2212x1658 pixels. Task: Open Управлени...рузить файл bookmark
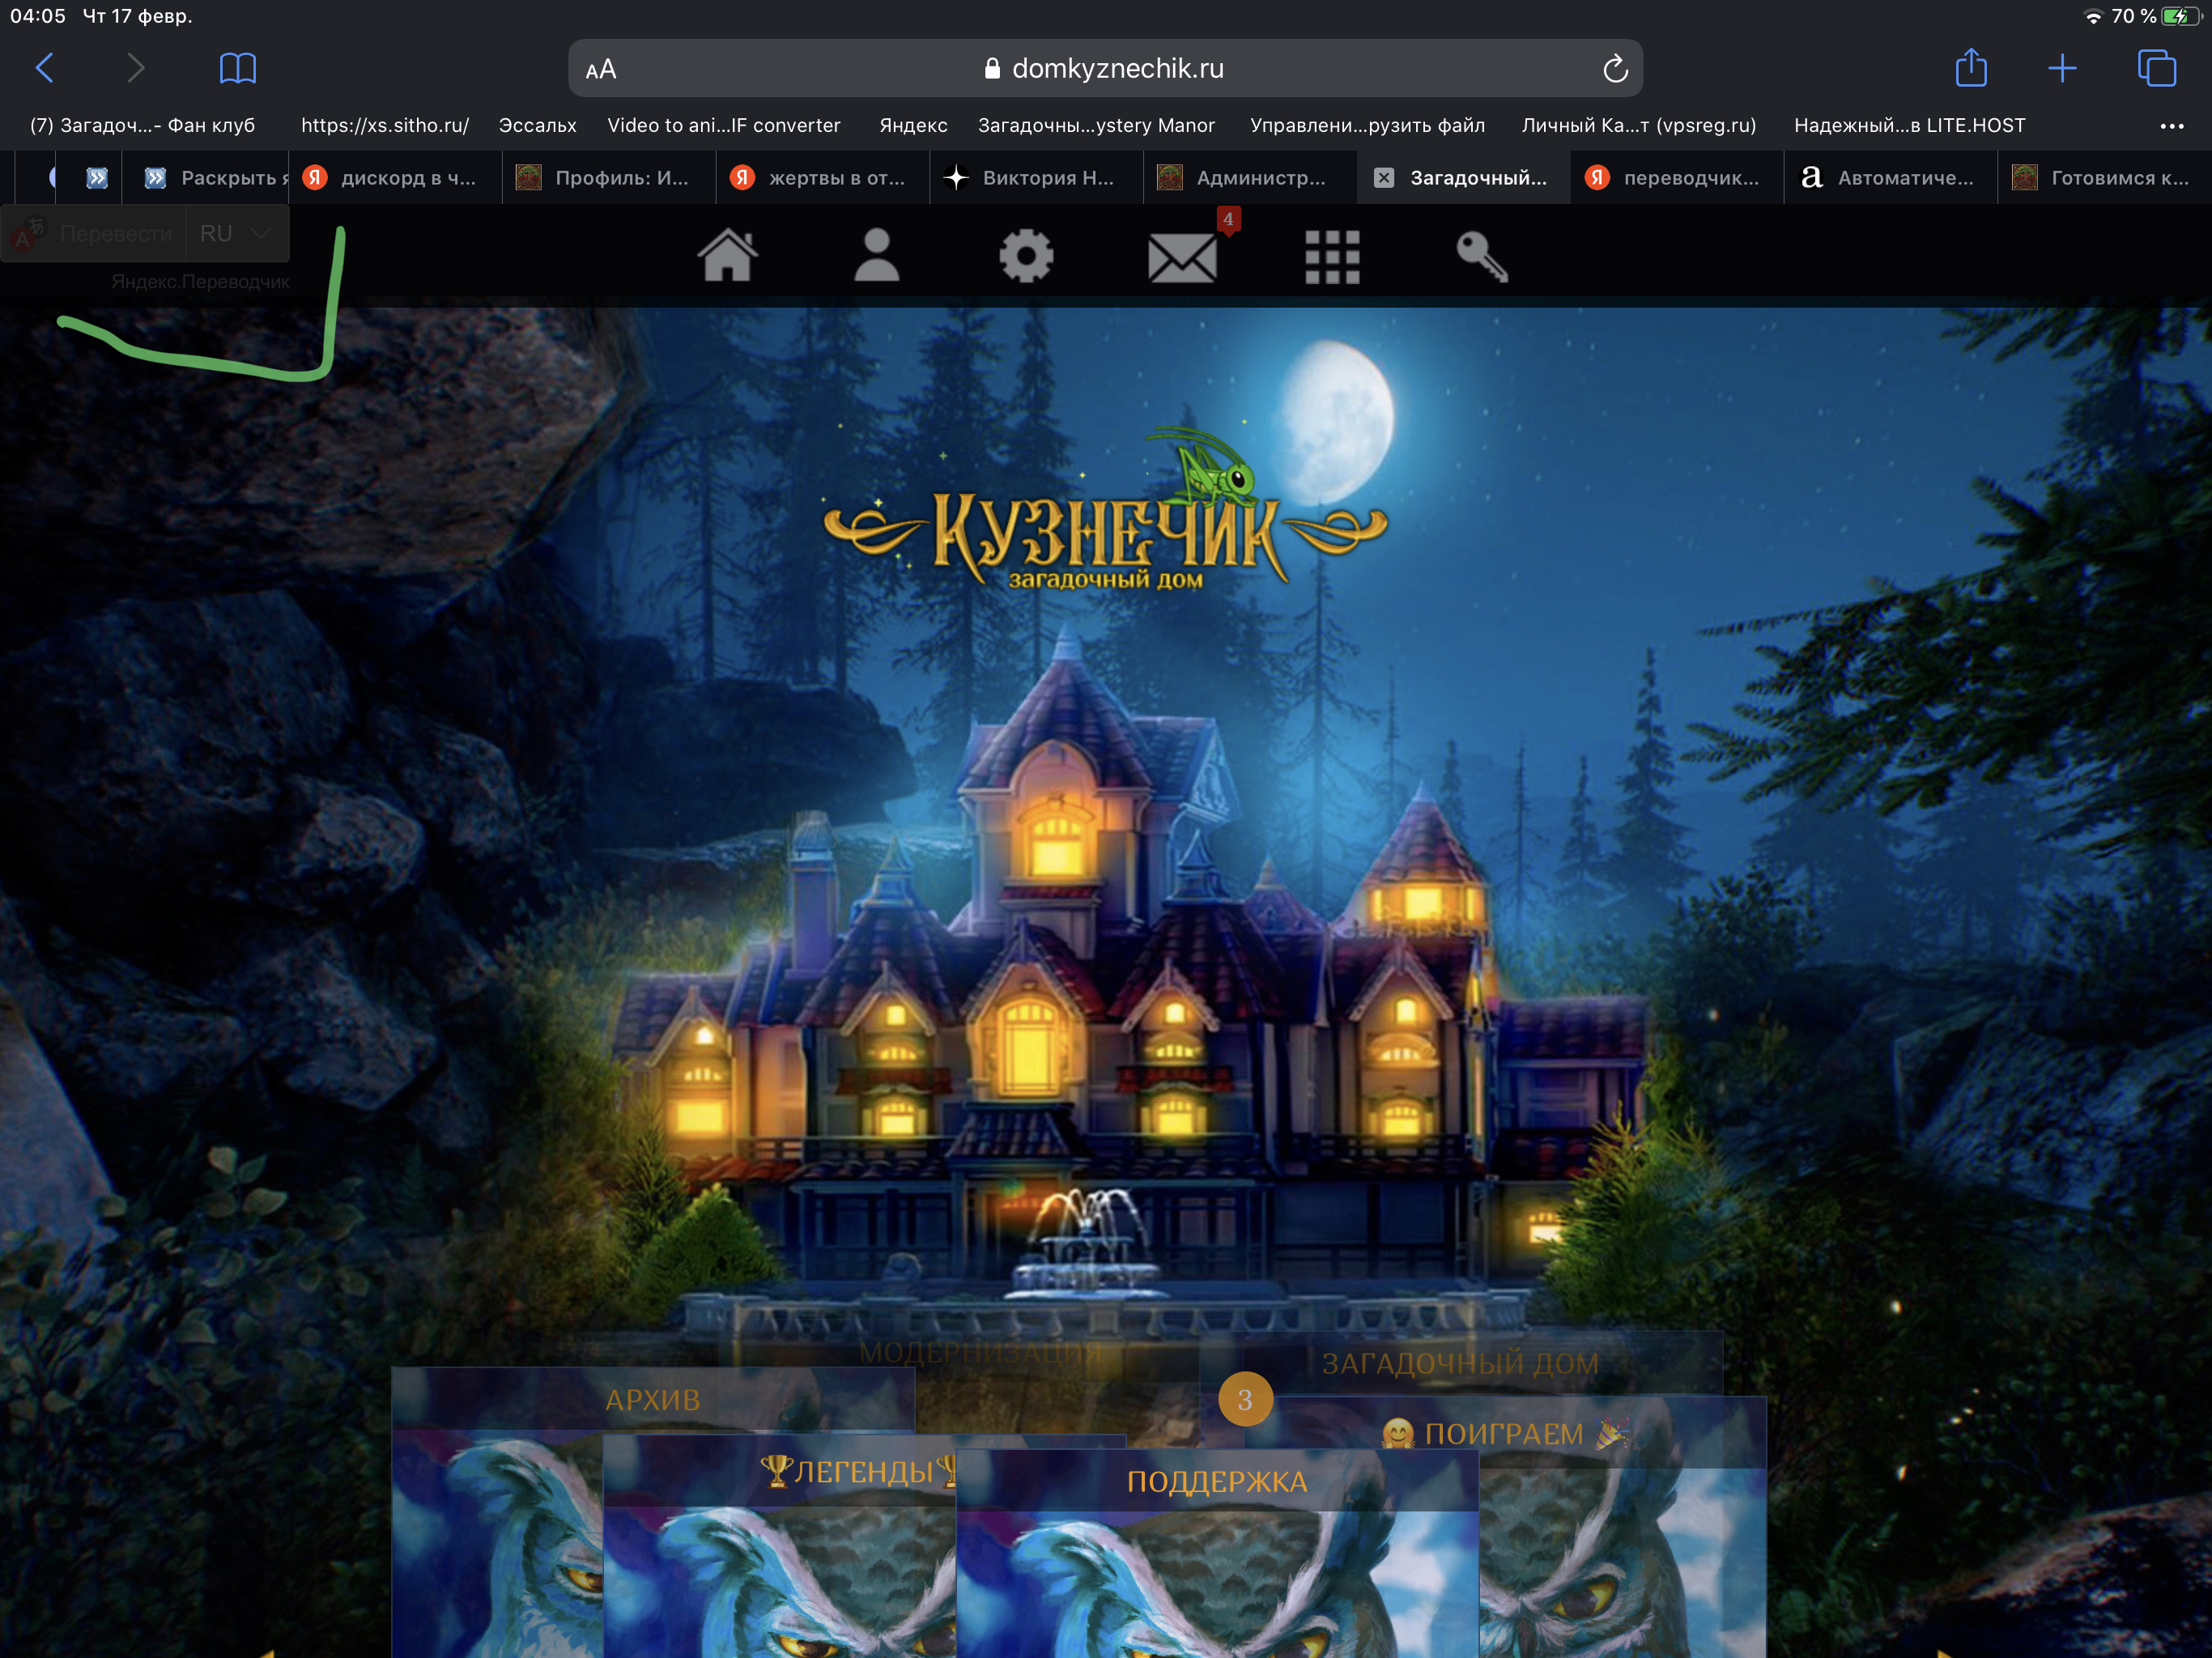[1367, 126]
